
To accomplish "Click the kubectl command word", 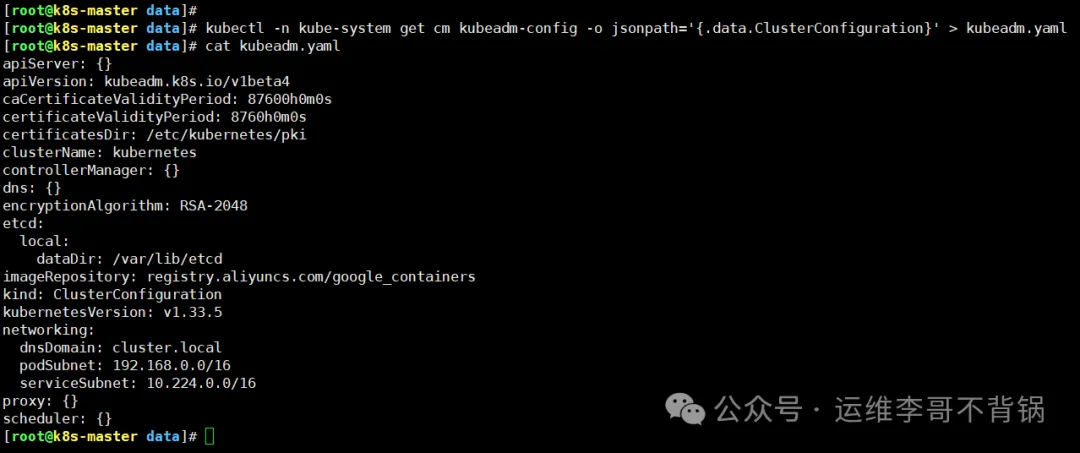I will click(x=234, y=28).
